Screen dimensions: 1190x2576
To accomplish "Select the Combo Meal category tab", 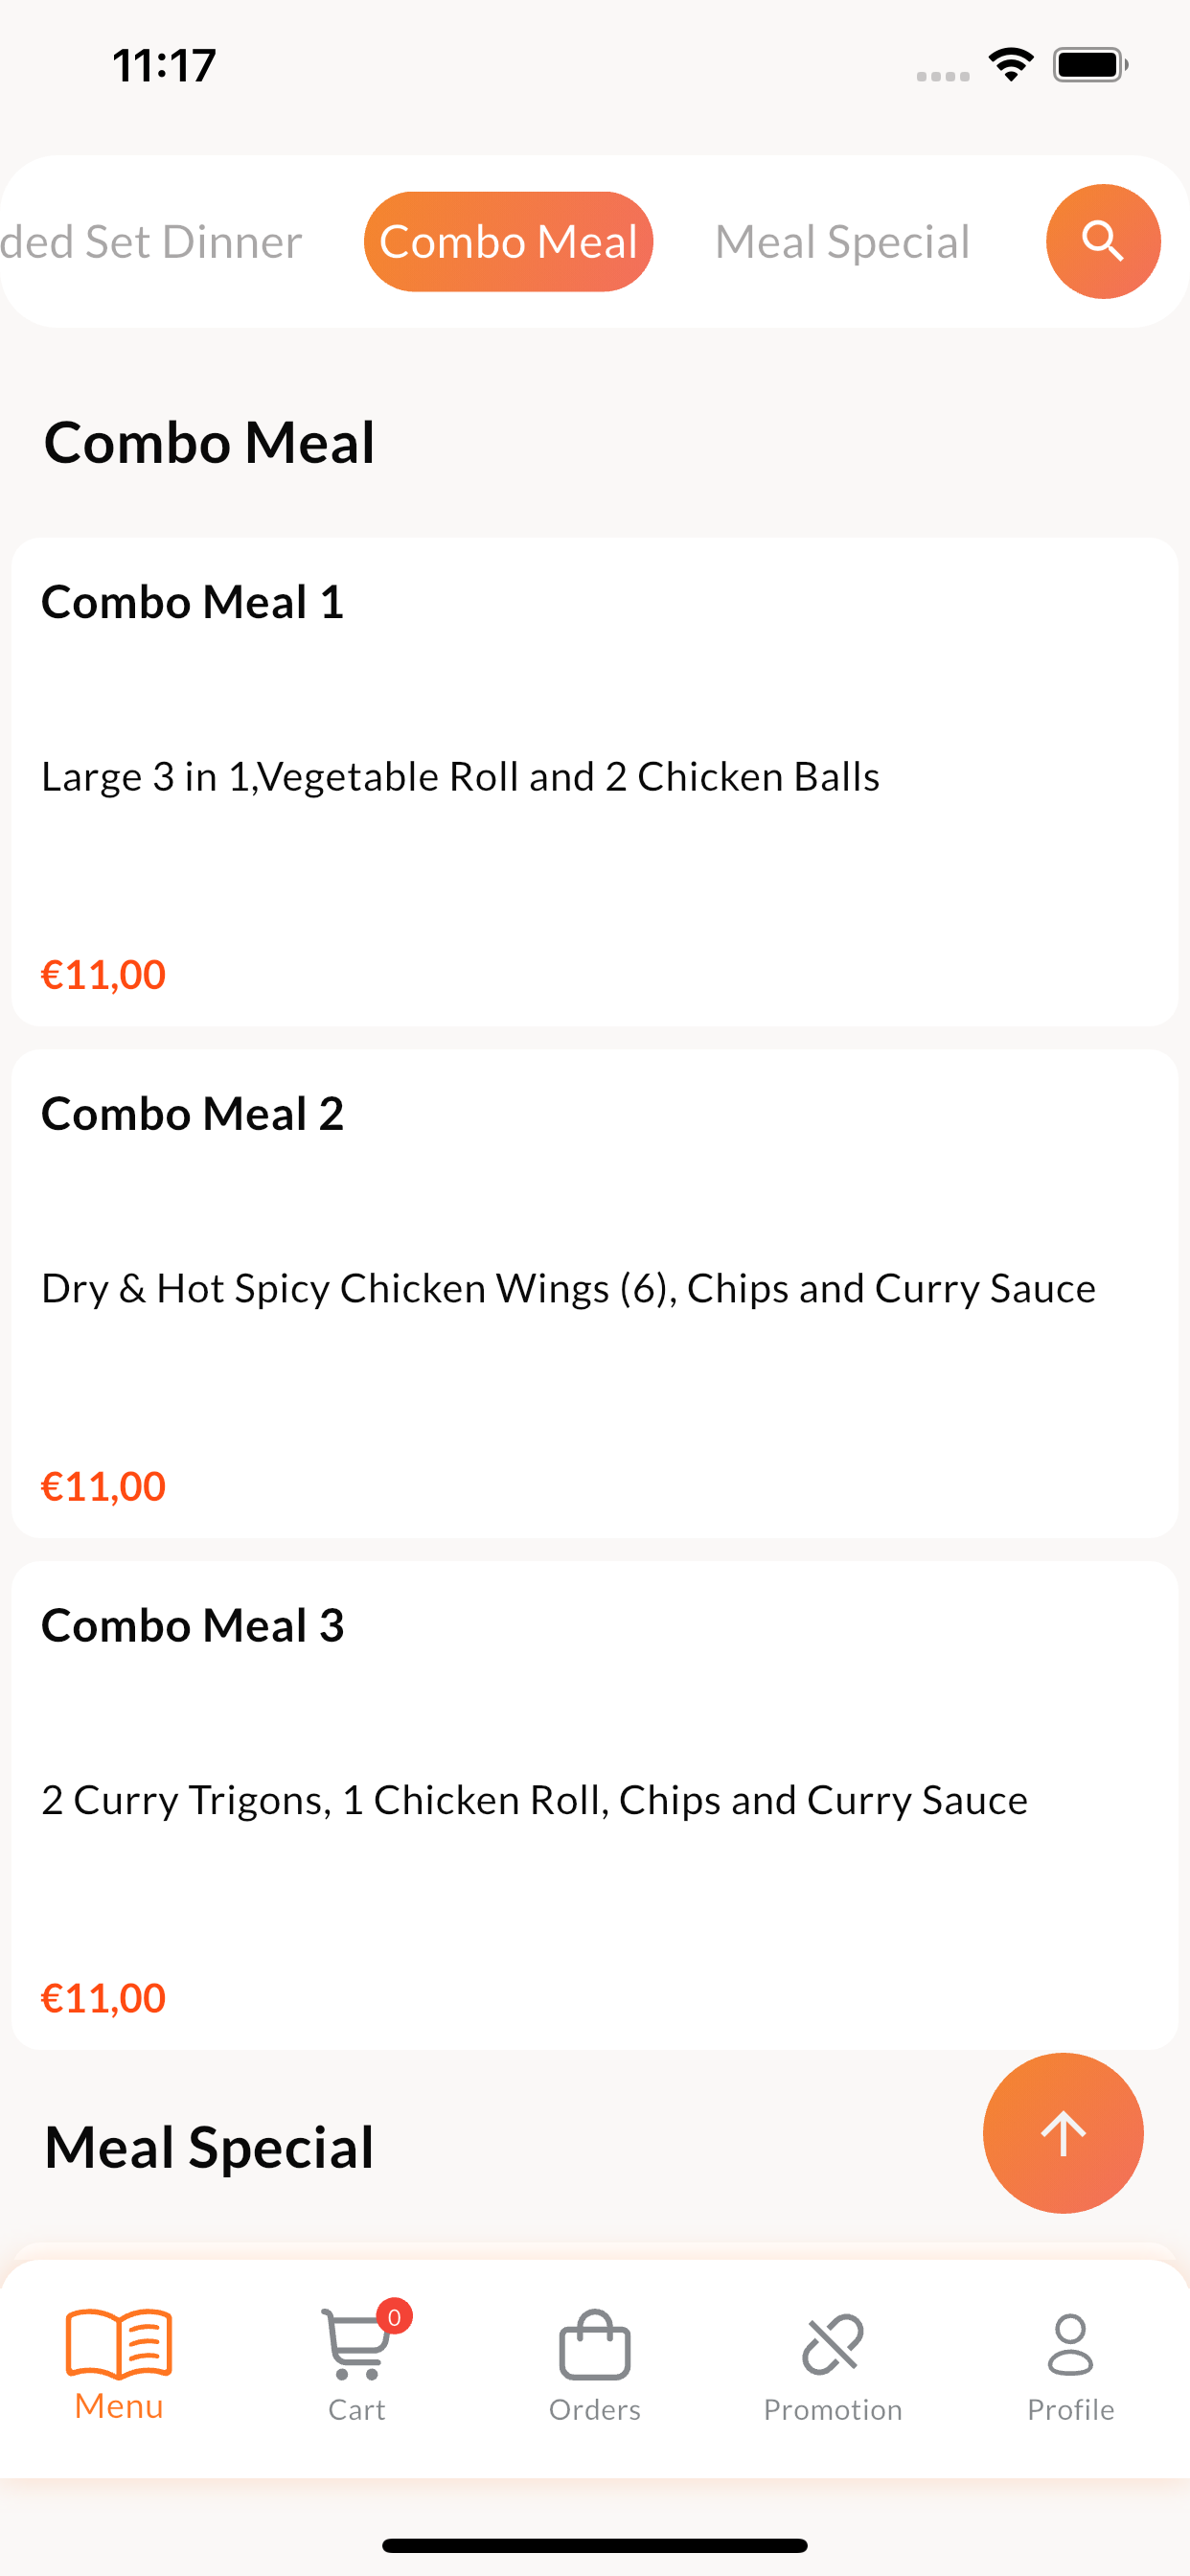I will tap(508, 241).
